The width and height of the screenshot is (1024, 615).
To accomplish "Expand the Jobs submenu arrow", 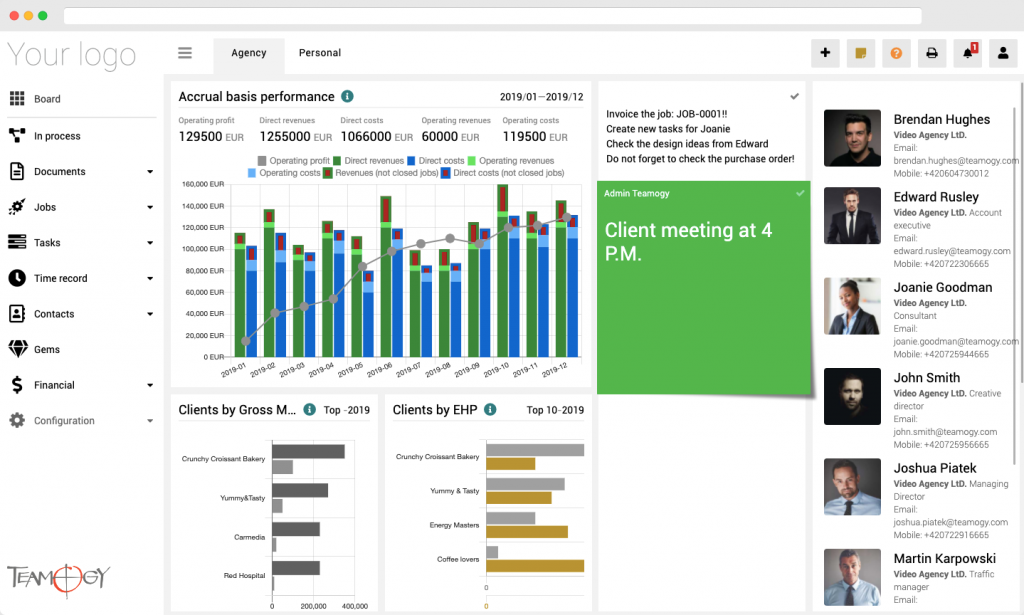I will (x=150, y=208).
